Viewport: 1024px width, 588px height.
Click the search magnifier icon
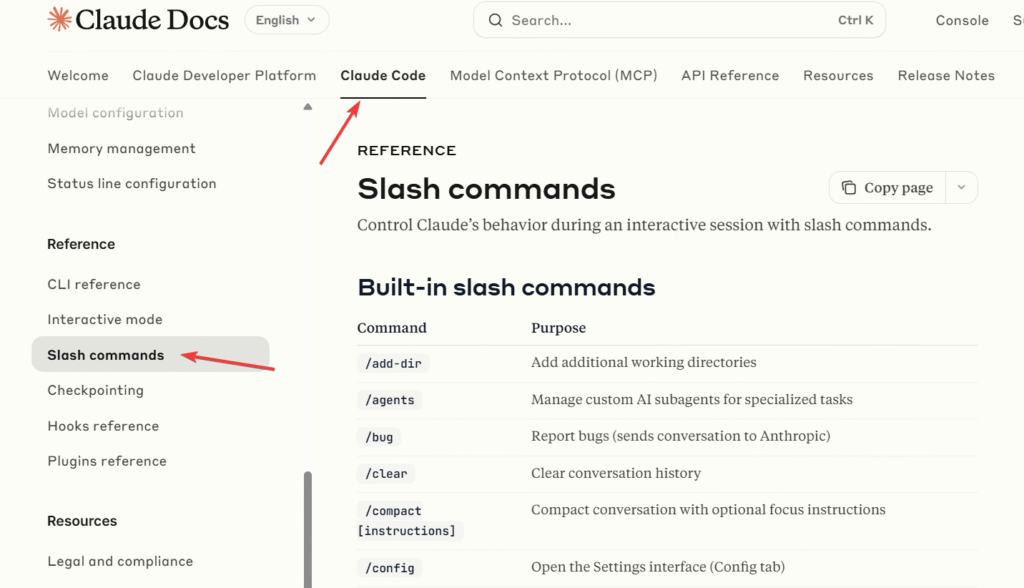coord(495,20)
